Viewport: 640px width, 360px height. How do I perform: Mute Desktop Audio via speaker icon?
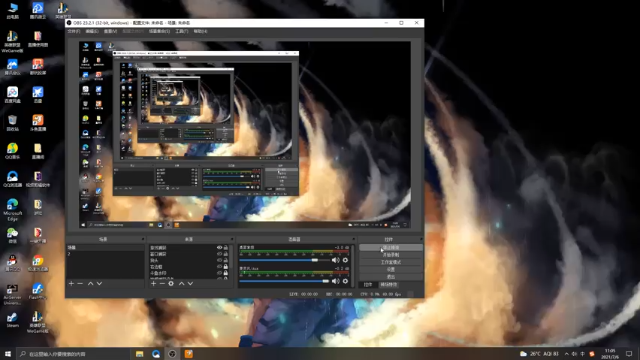(x=336, y=260)
